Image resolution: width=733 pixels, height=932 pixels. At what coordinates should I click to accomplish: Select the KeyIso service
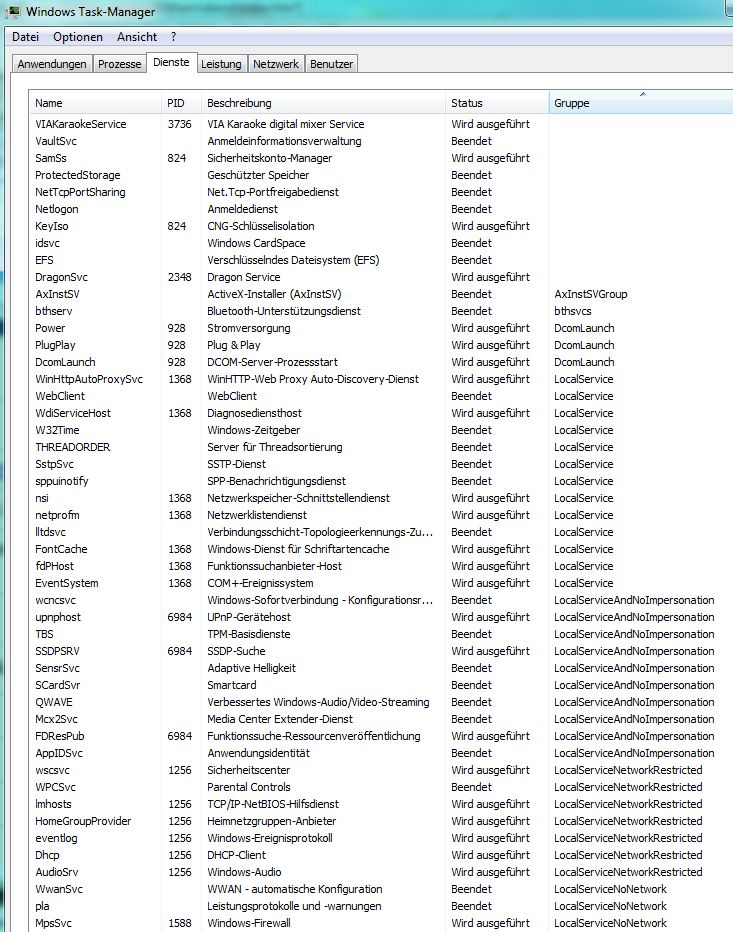52,226
